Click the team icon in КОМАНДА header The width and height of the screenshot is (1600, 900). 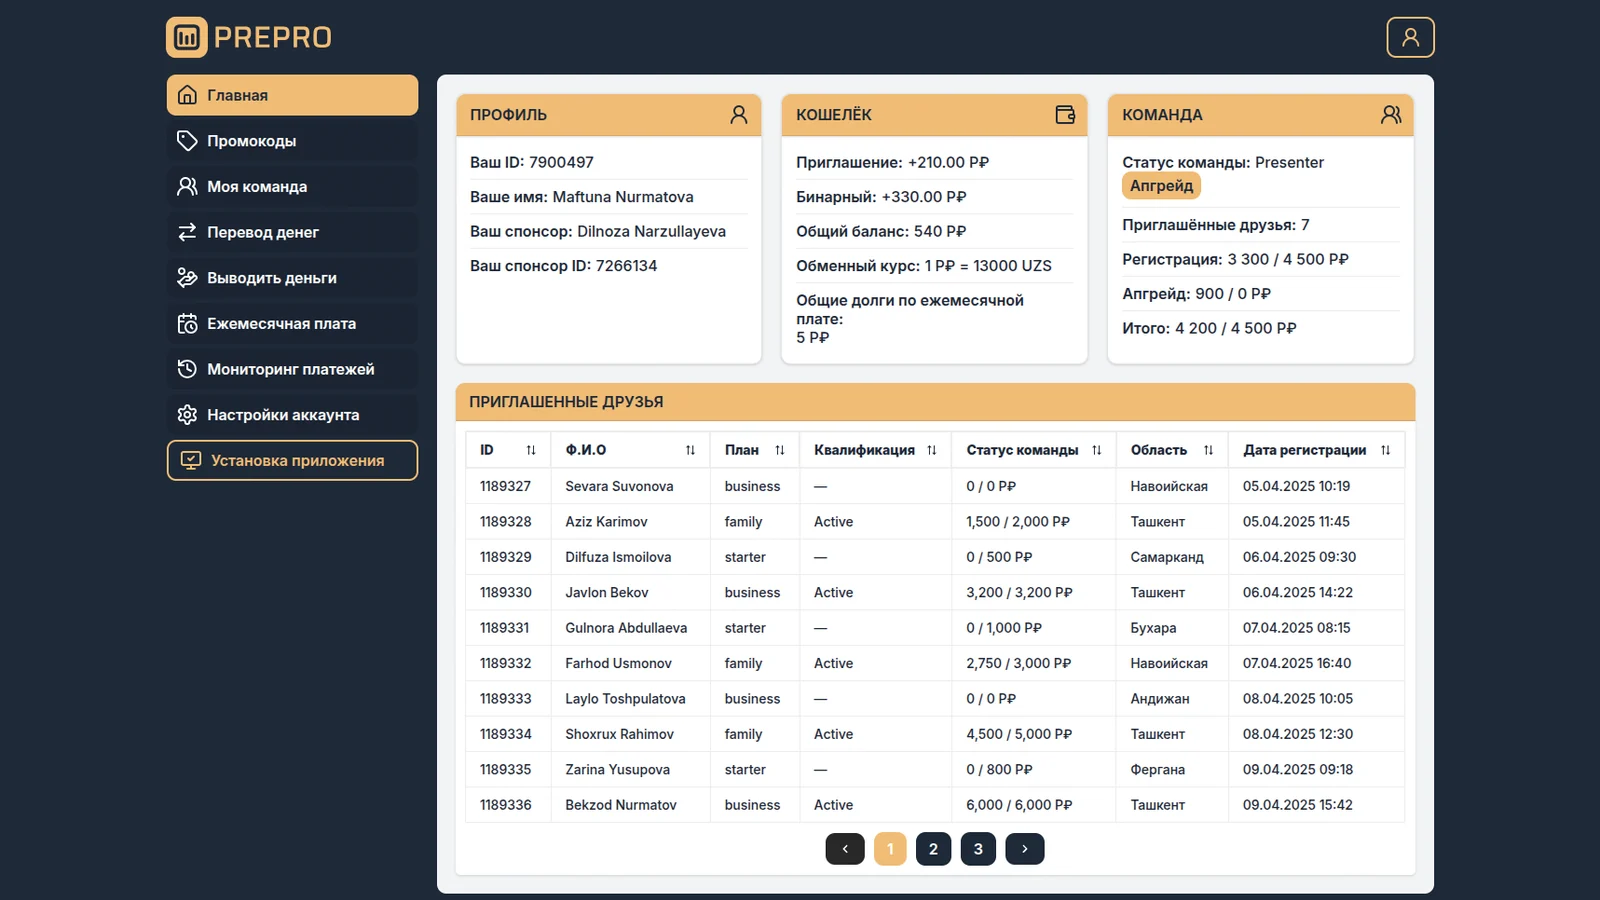tap(1391, 115)
